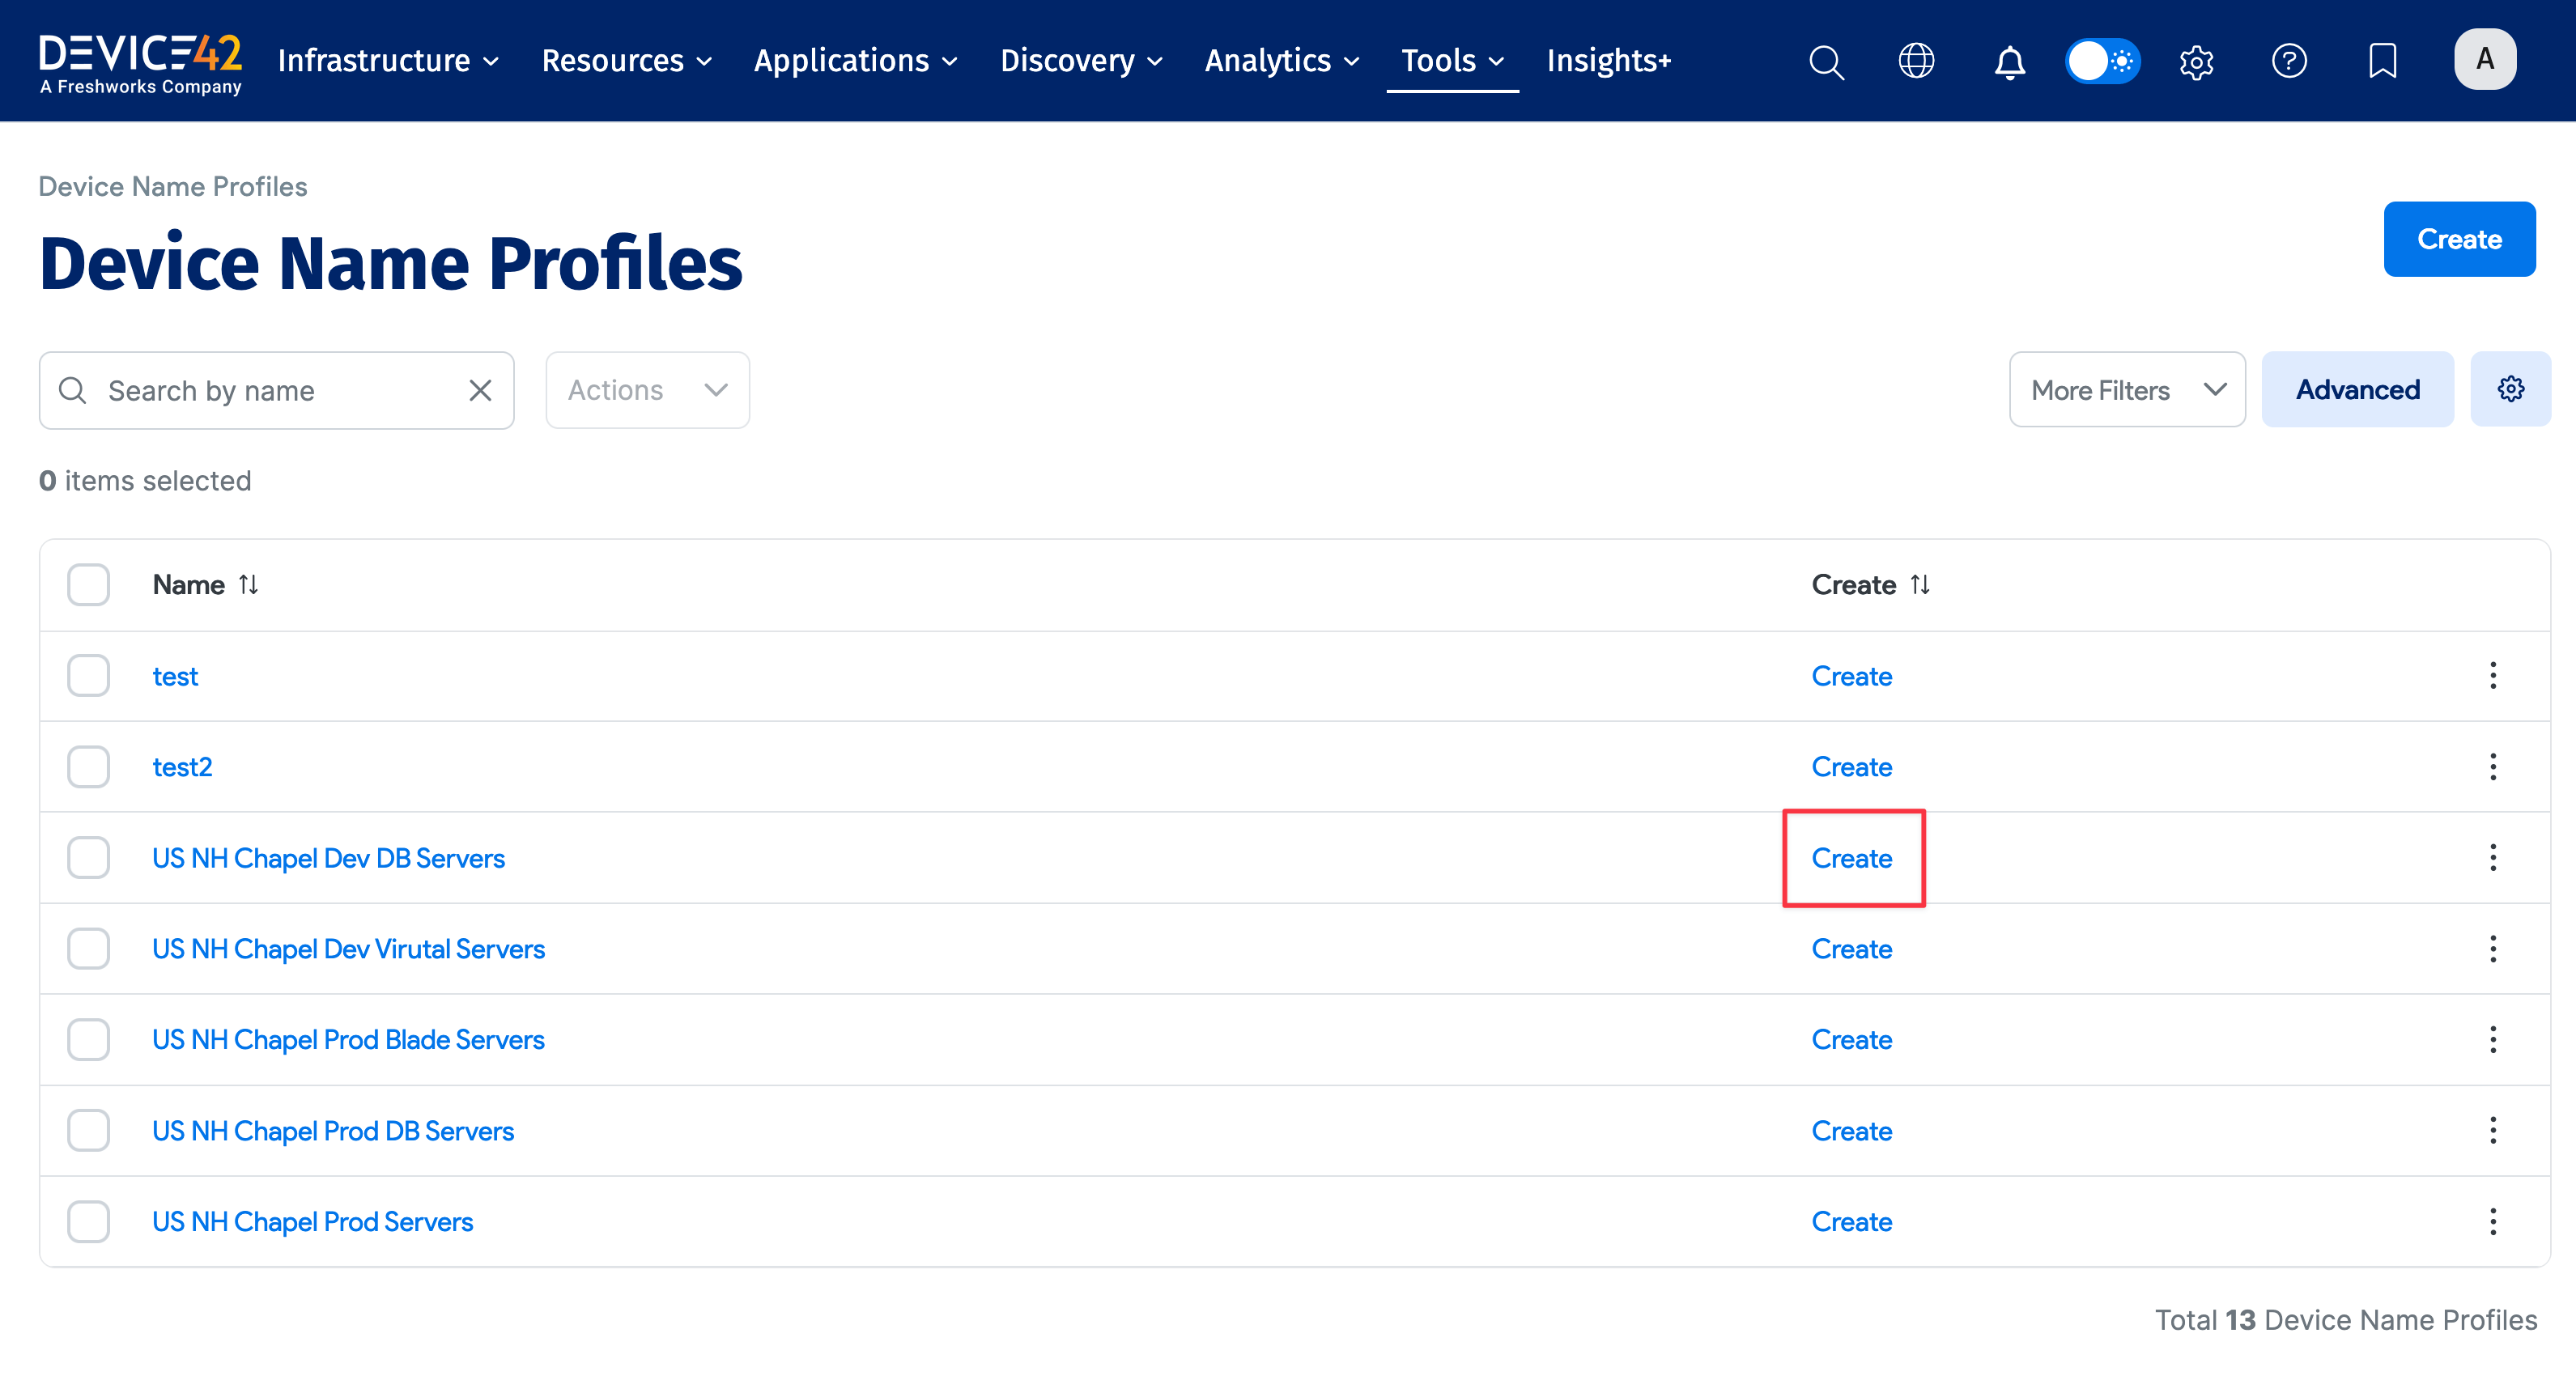The height and width of the screenshot is (1397, 2576).
Task: Check the select-all checkbox in table header
Action: [88, 584]
